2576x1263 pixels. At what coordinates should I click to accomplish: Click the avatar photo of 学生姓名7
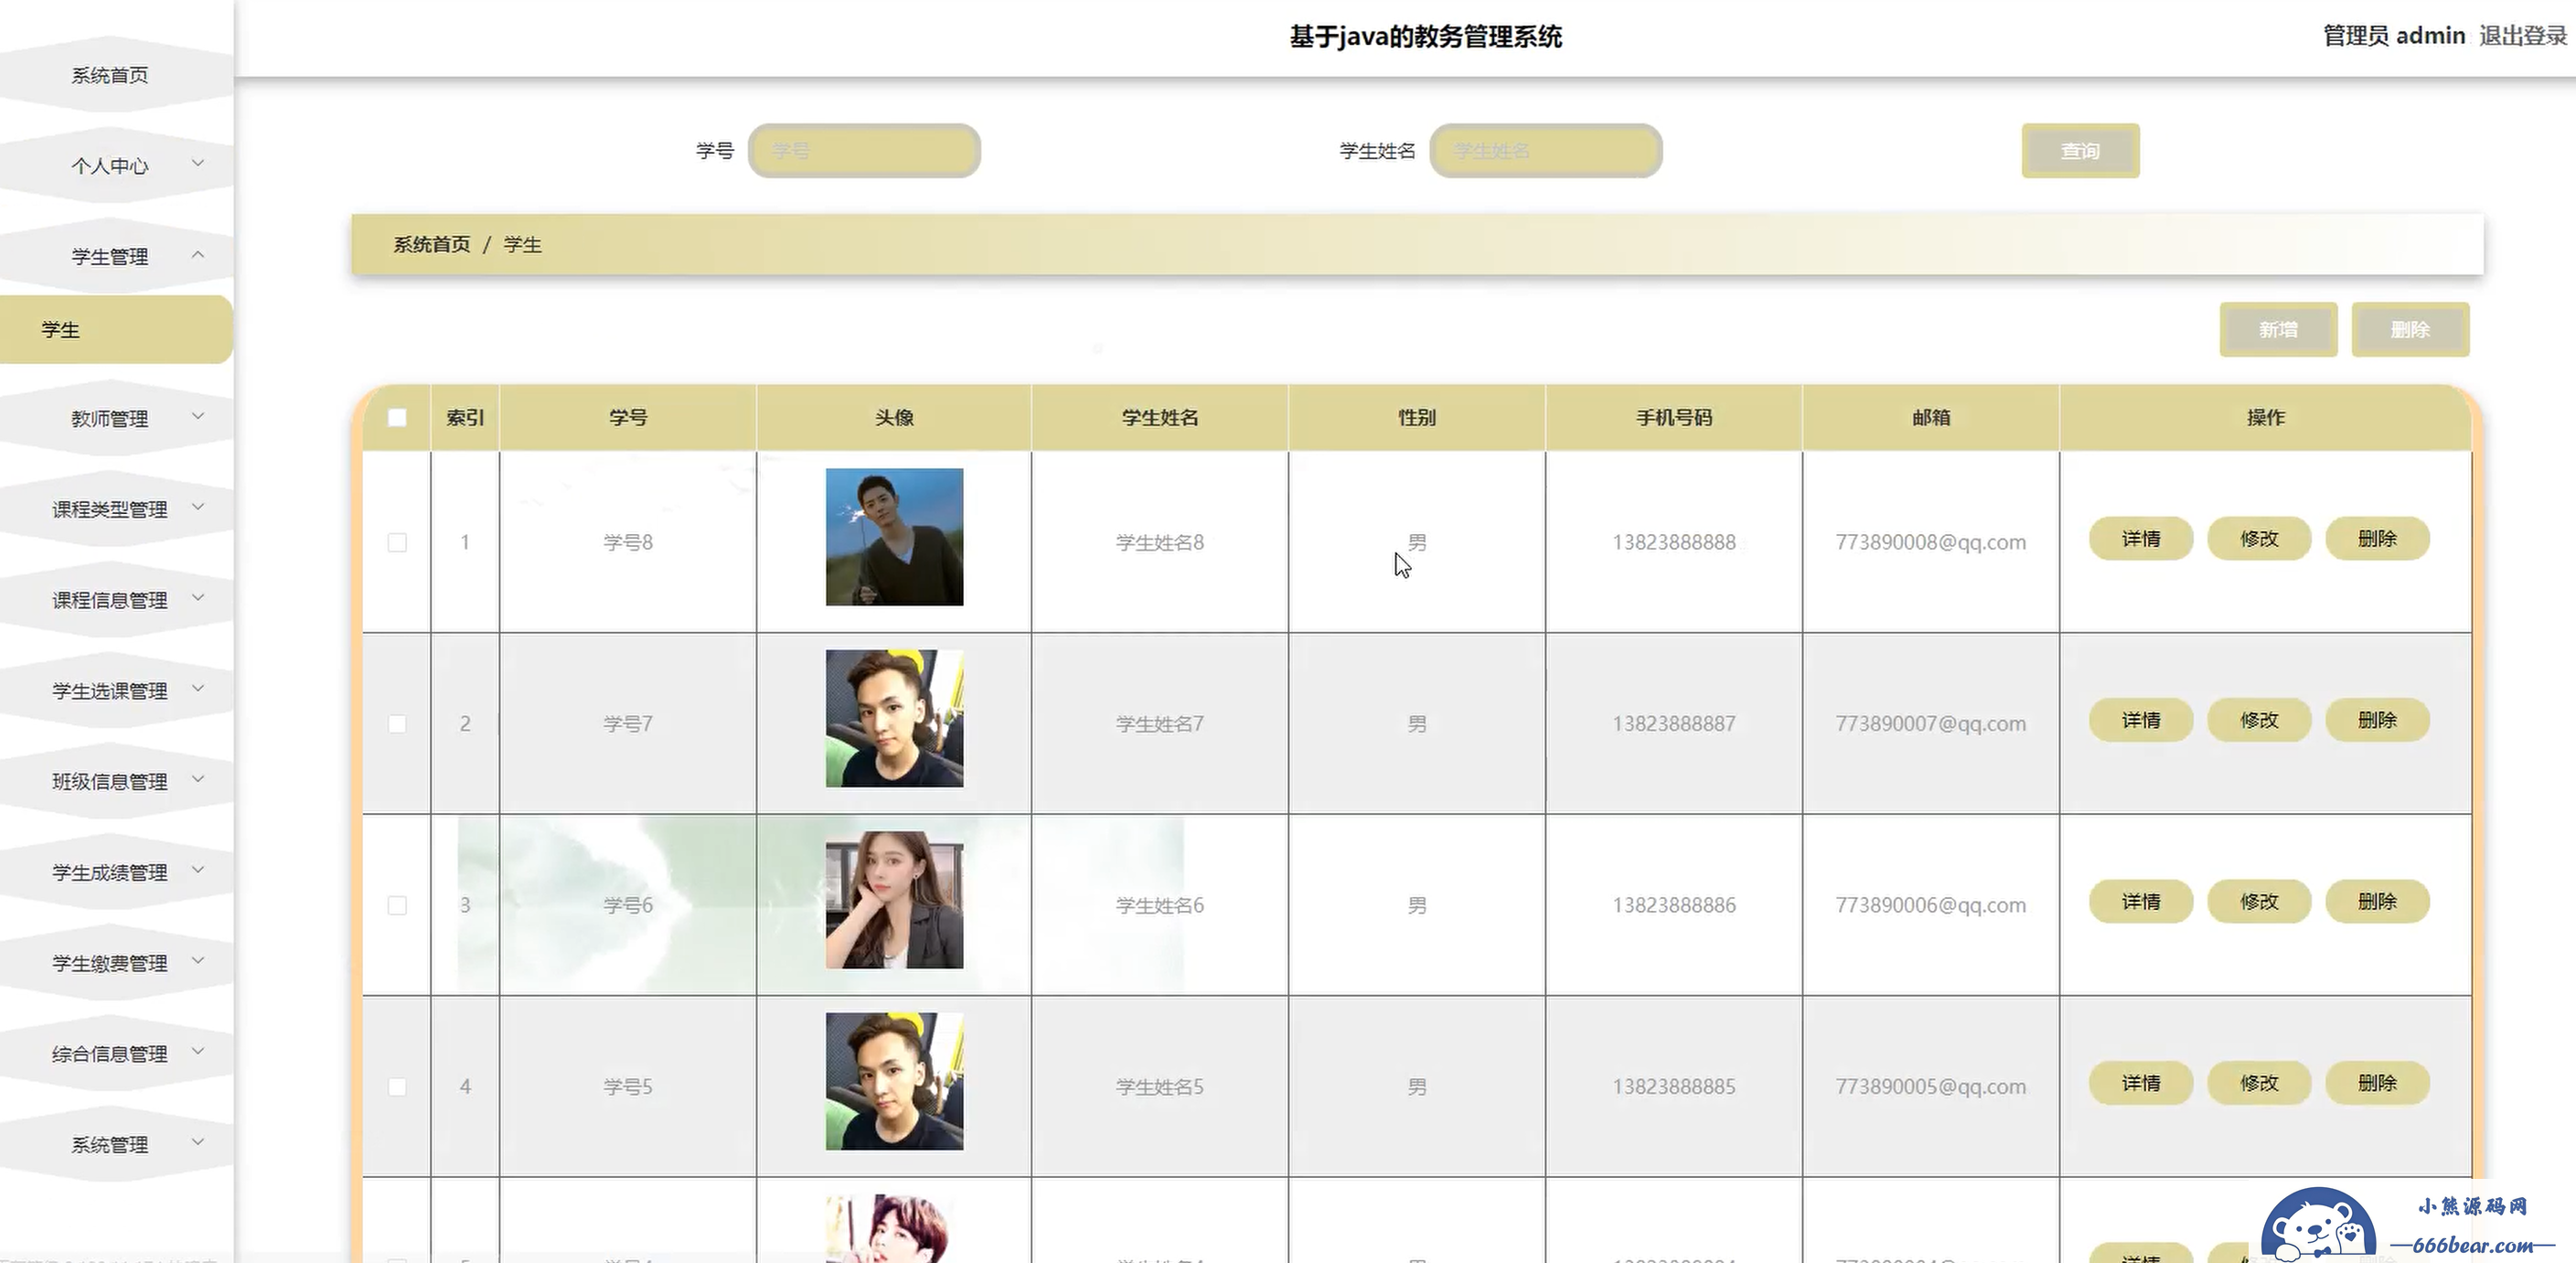894,719
